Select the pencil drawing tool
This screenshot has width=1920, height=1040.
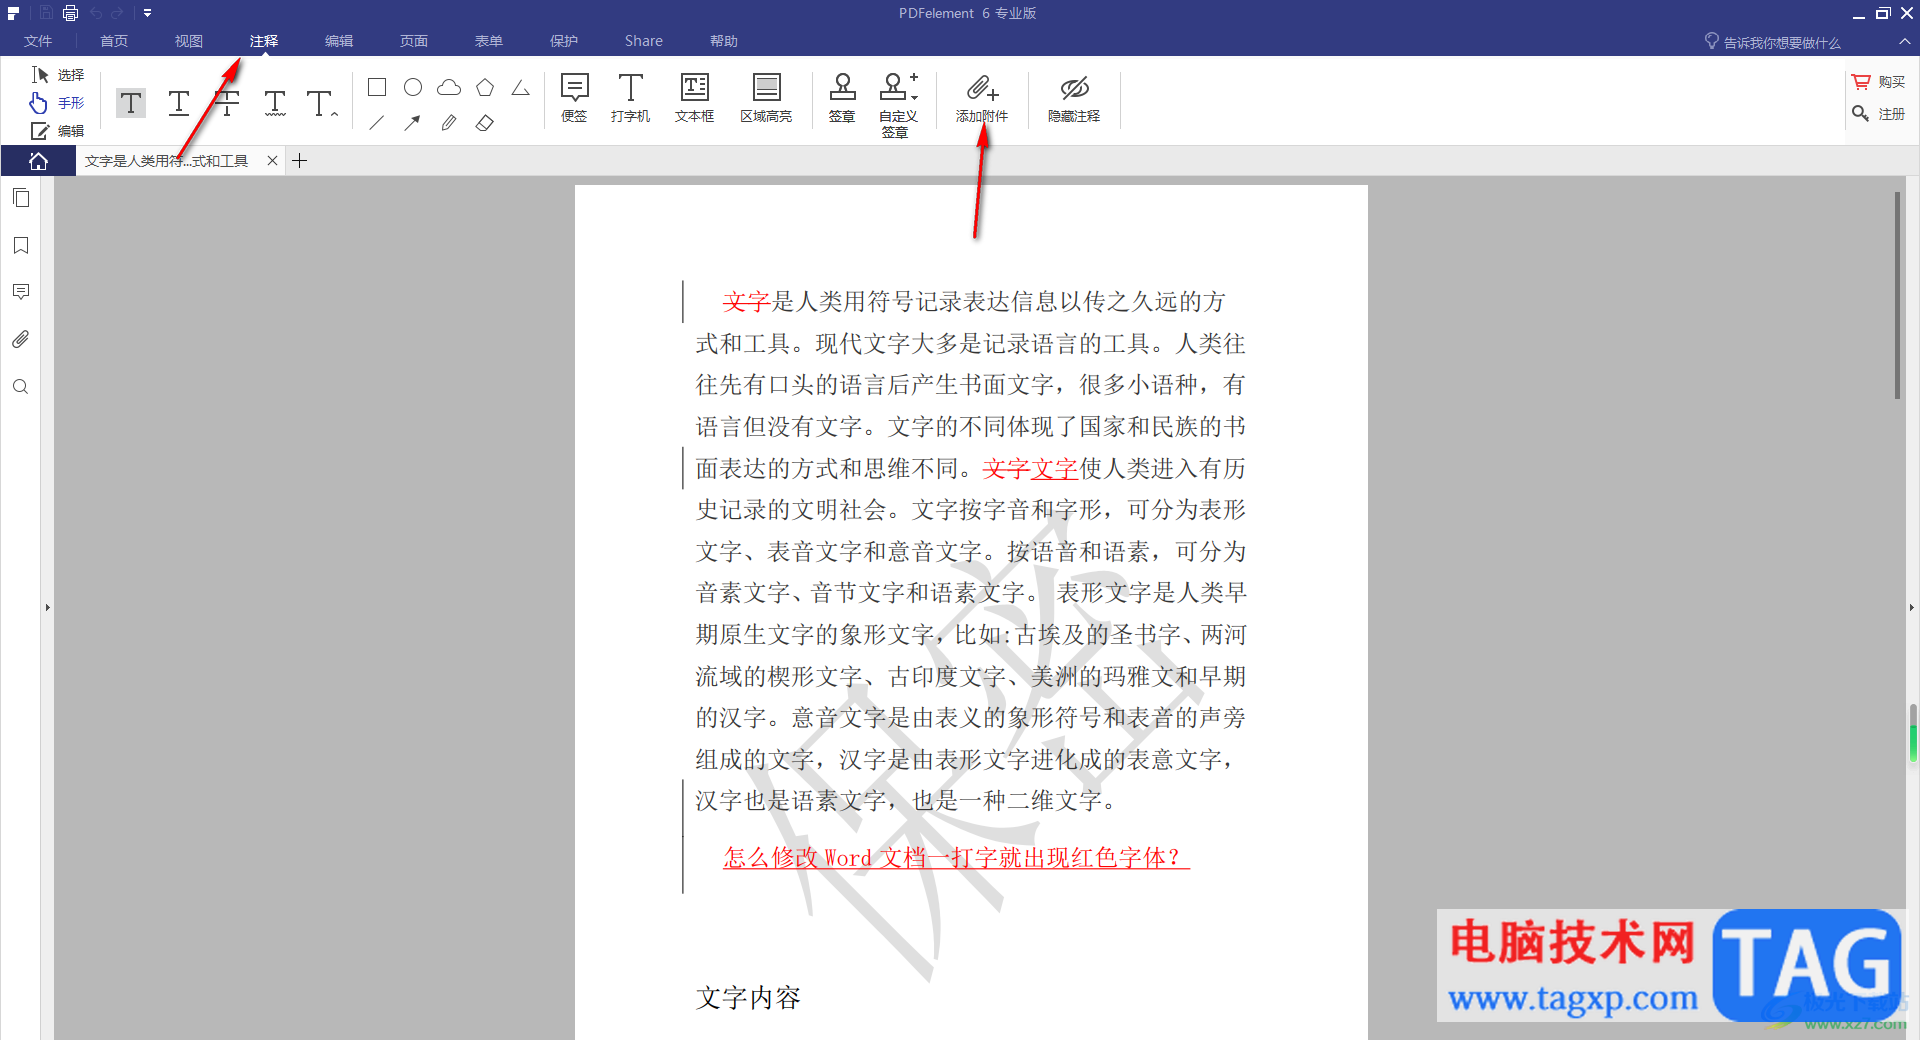pos(449,123)
